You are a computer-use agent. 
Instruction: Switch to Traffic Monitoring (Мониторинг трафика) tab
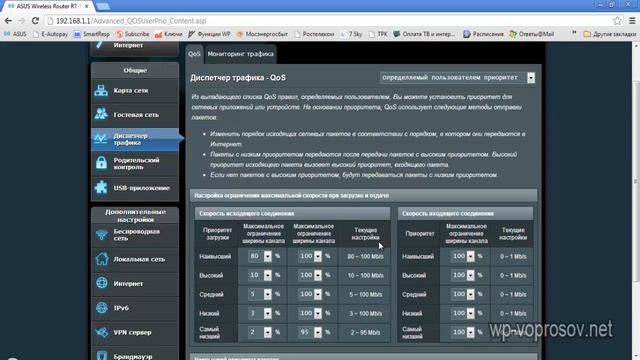point(240,54)
